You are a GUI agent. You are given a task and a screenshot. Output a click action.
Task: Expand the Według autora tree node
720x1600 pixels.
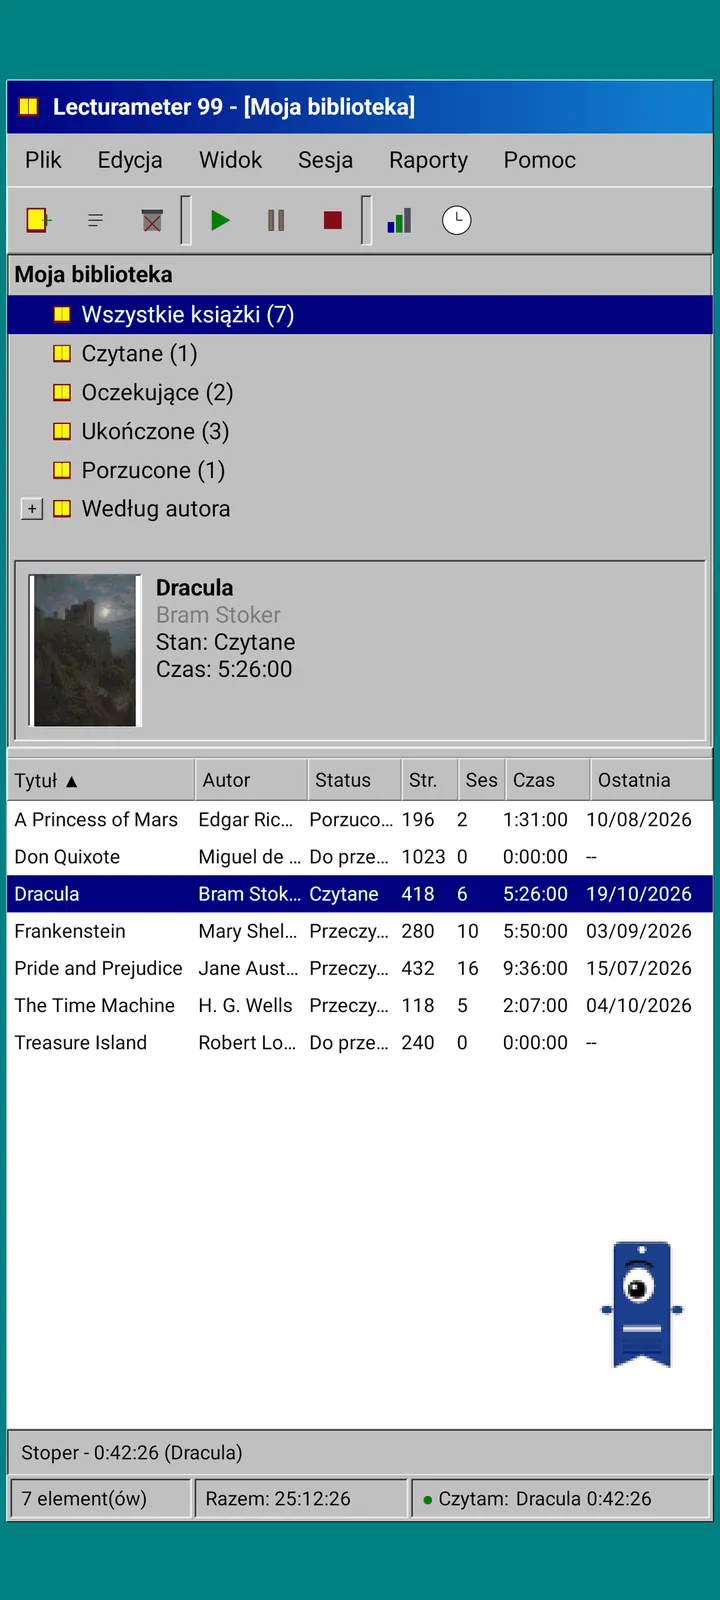pos(32,509)
